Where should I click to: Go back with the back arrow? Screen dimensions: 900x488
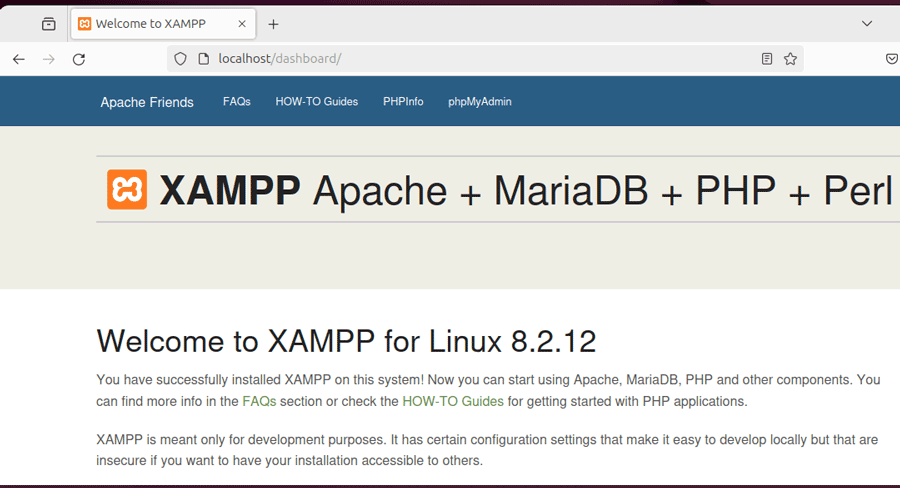coord(19,59)
